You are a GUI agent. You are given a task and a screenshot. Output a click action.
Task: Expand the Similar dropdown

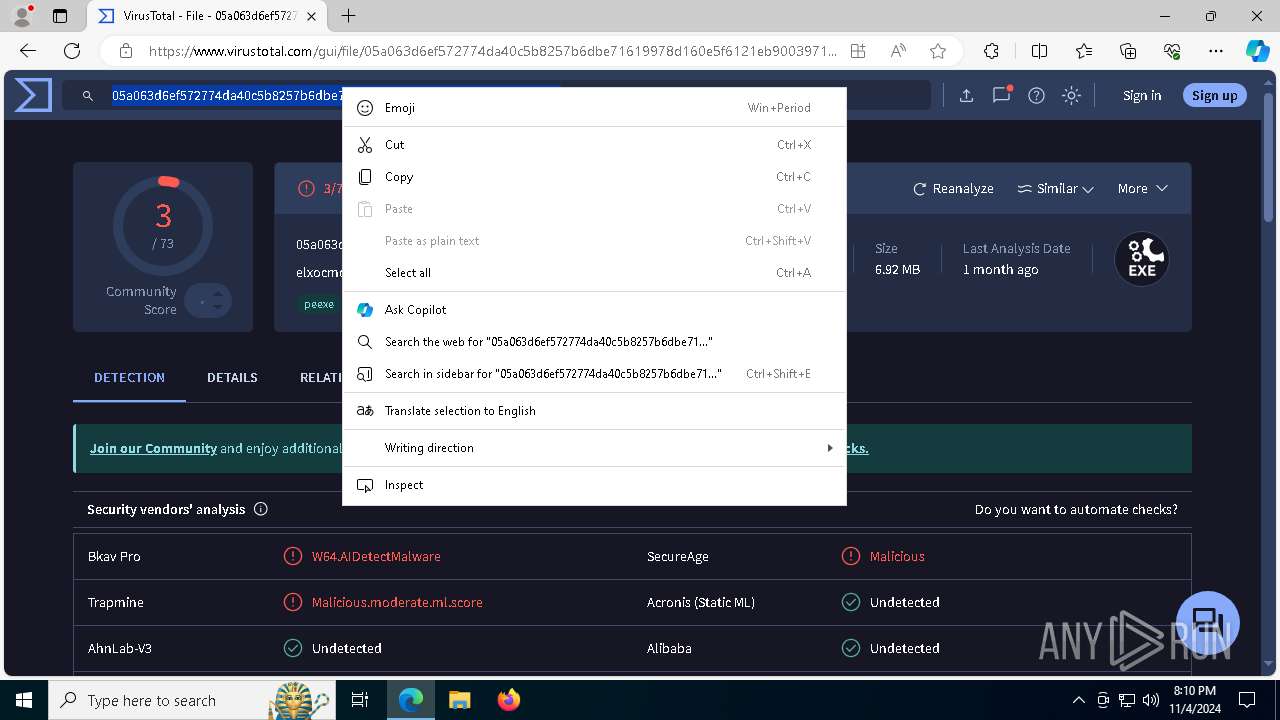click(x=1055, y=188)
